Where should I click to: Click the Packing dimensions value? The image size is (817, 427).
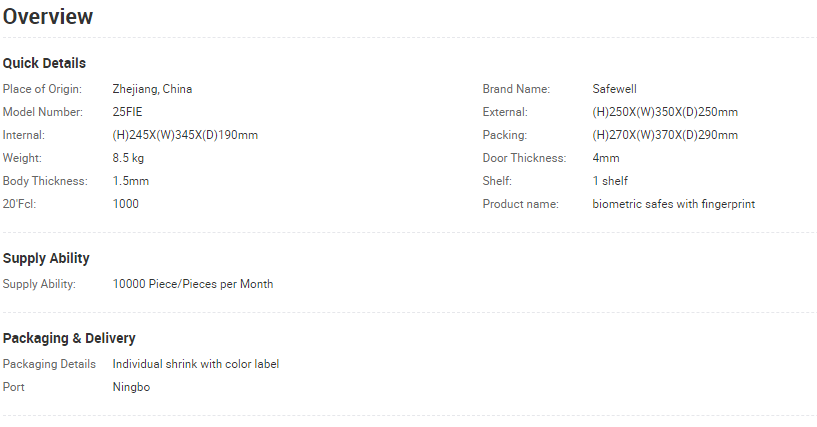(665, 135)
